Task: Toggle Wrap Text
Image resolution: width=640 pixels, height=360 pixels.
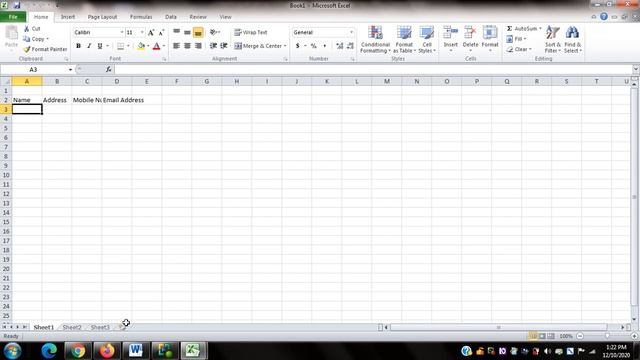Action: coord(251,32)
